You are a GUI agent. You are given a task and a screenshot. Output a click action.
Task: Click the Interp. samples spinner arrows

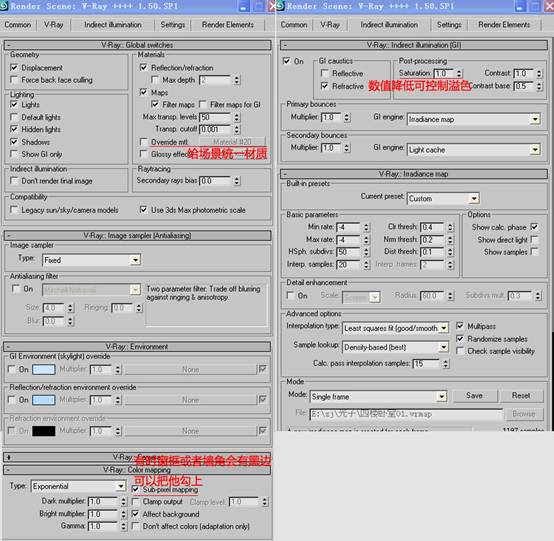(x=366, y=264)
